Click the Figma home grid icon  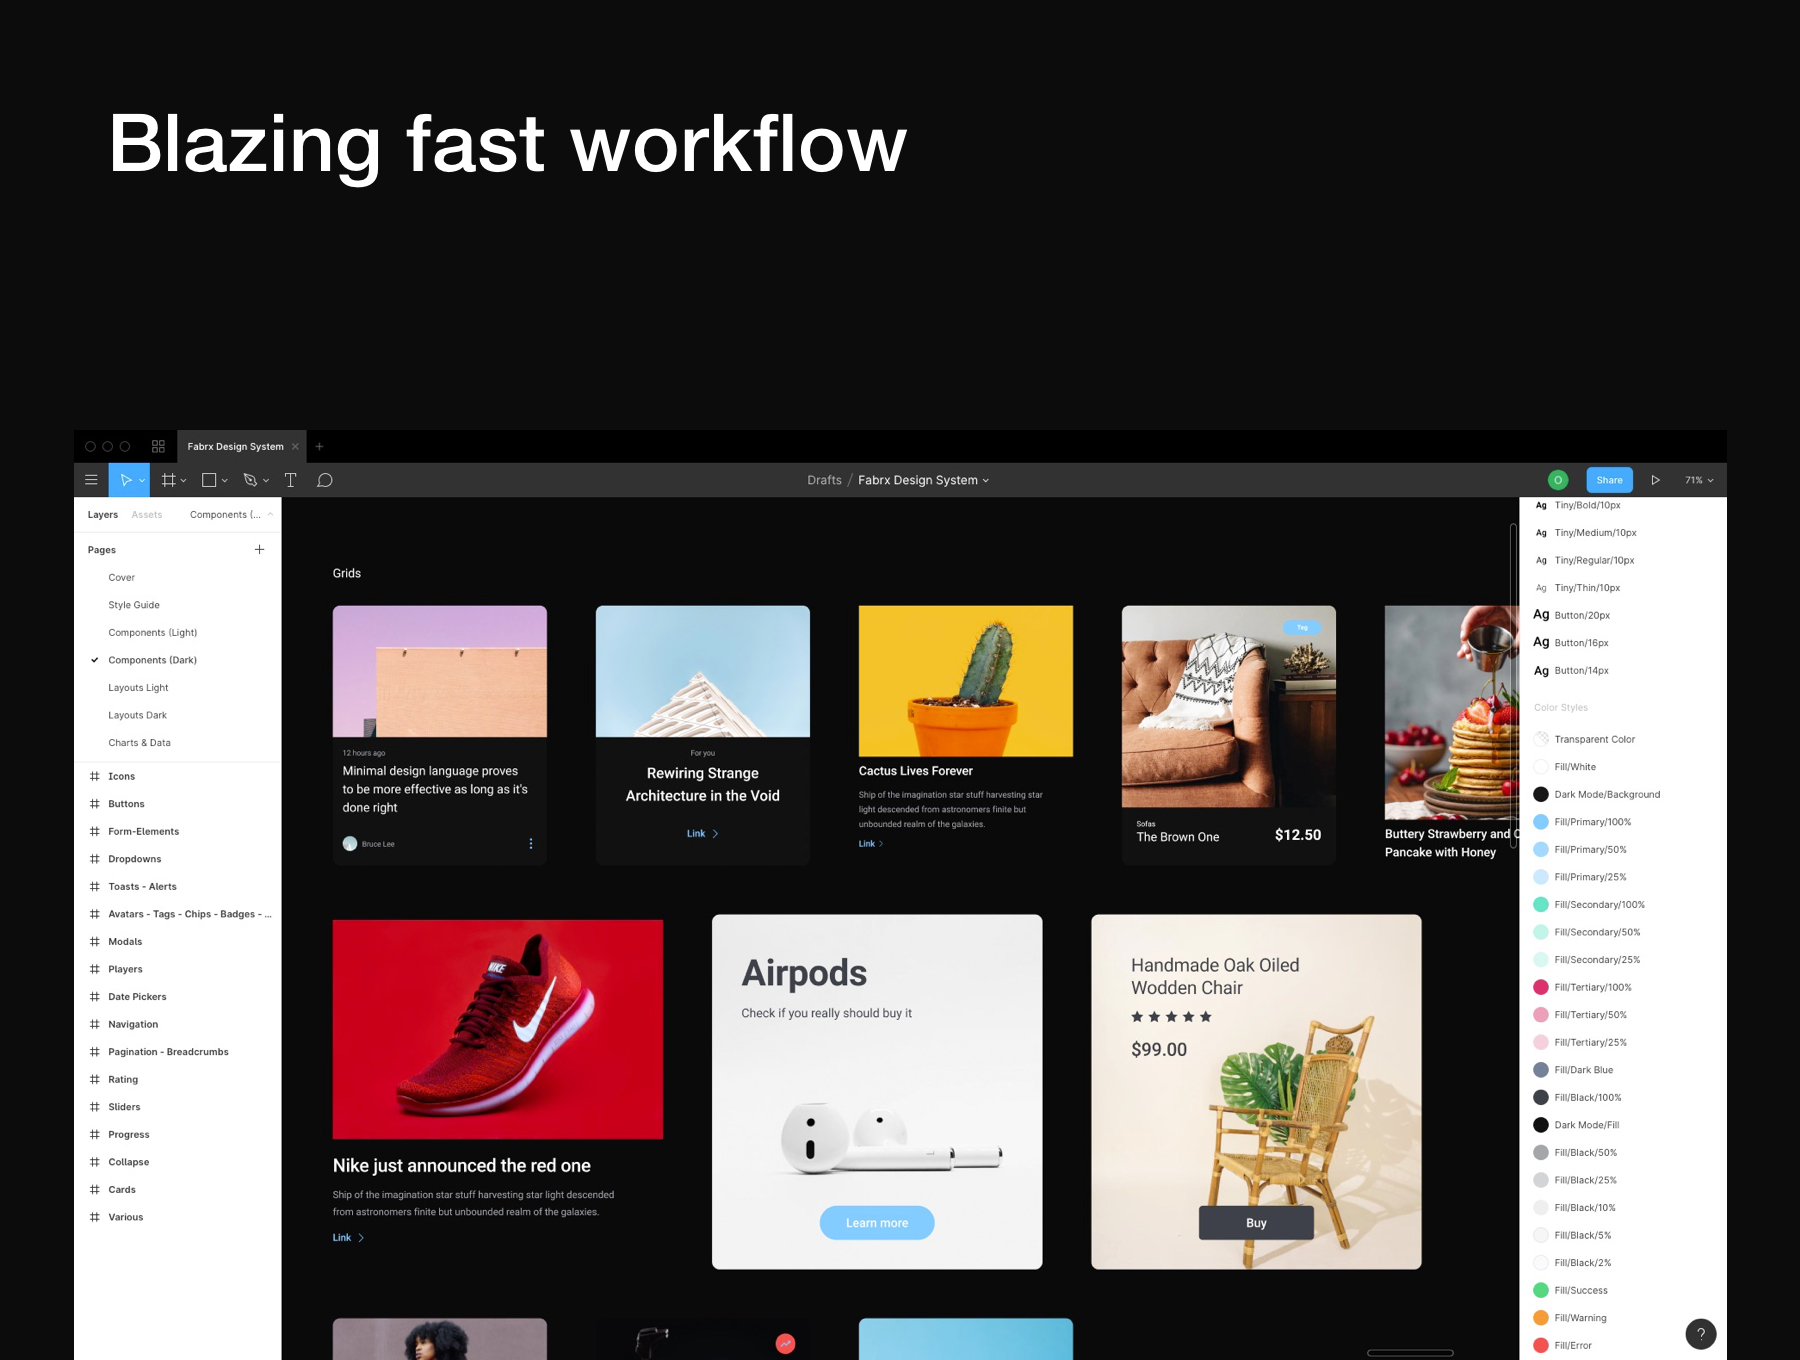click(158, 446)
